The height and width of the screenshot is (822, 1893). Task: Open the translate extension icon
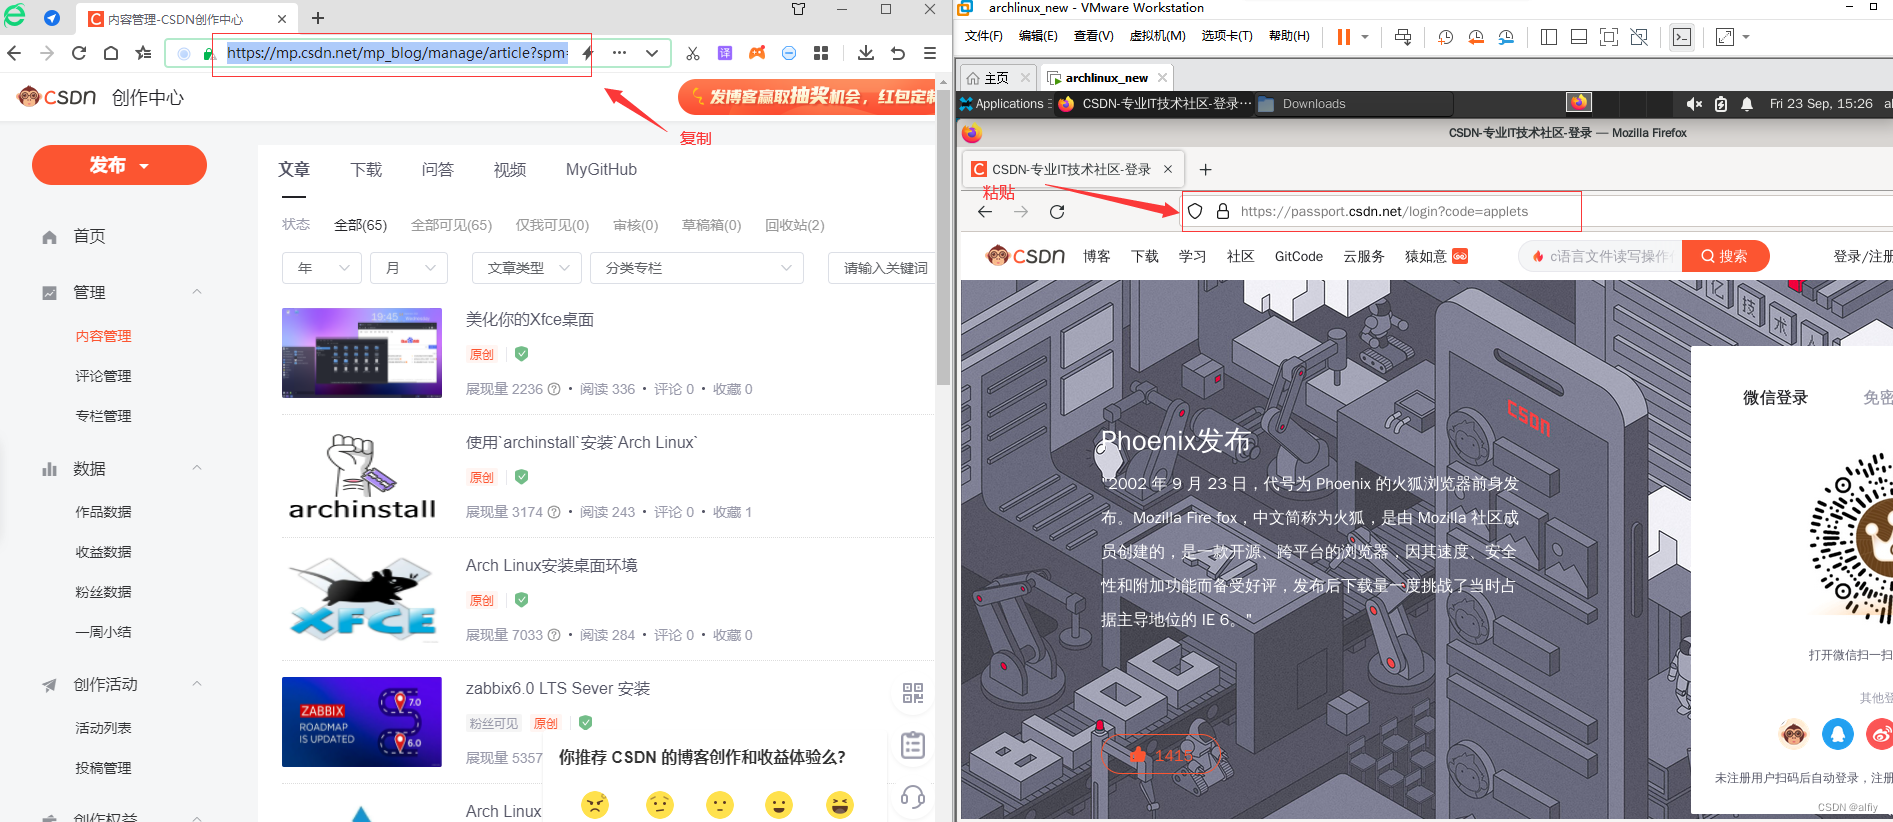point(725,53)
